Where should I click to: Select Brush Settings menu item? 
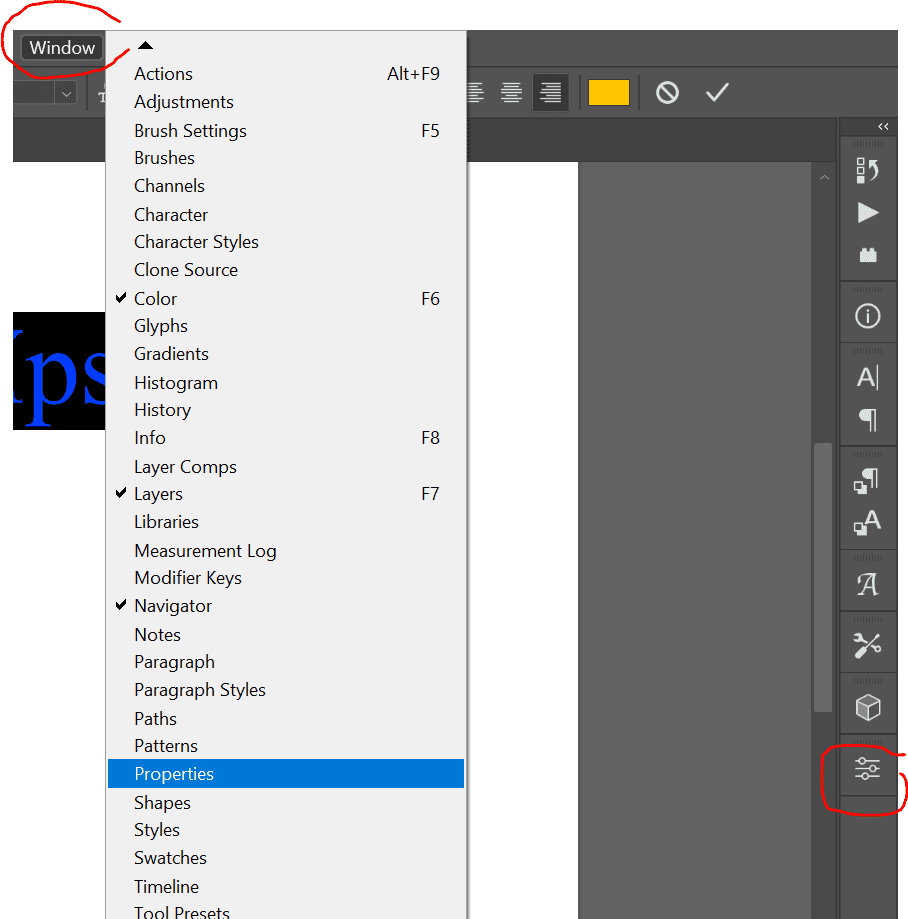click(x=286, y=130)
